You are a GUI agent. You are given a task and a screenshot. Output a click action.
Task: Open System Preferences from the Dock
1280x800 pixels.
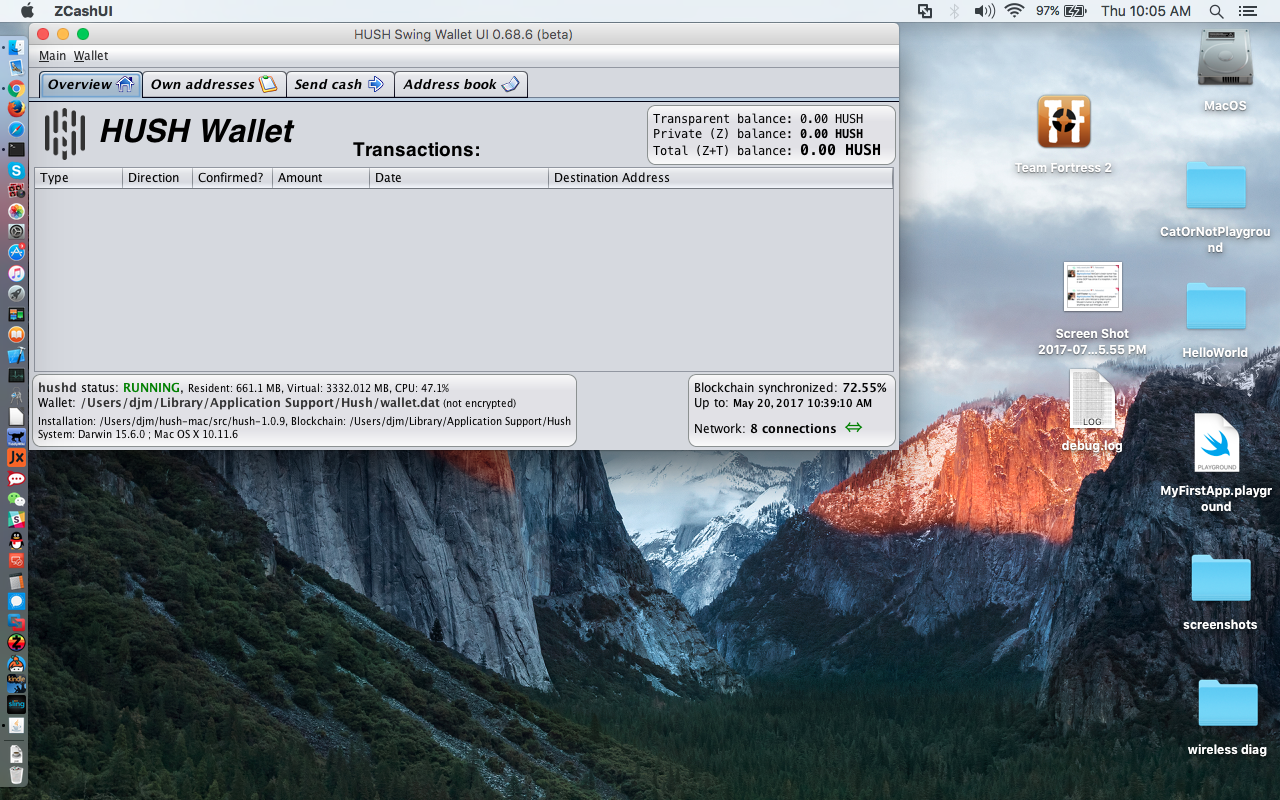16,231
